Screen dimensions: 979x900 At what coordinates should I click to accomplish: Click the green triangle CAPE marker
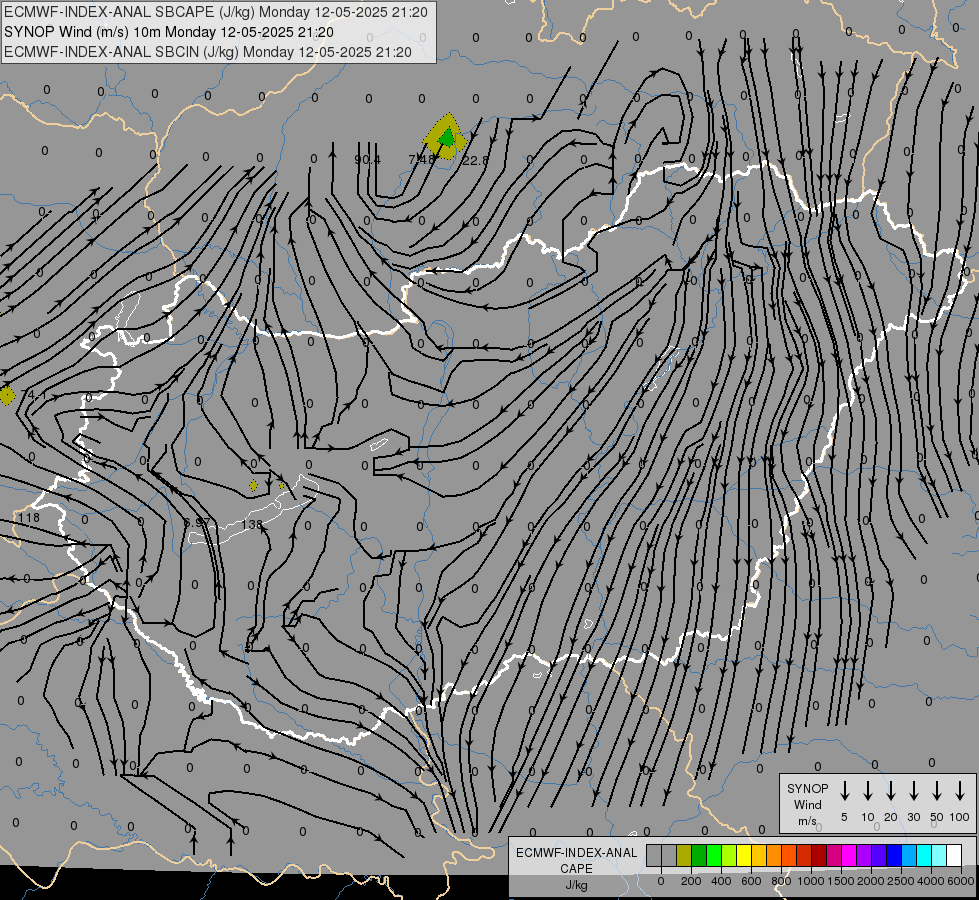447,138
